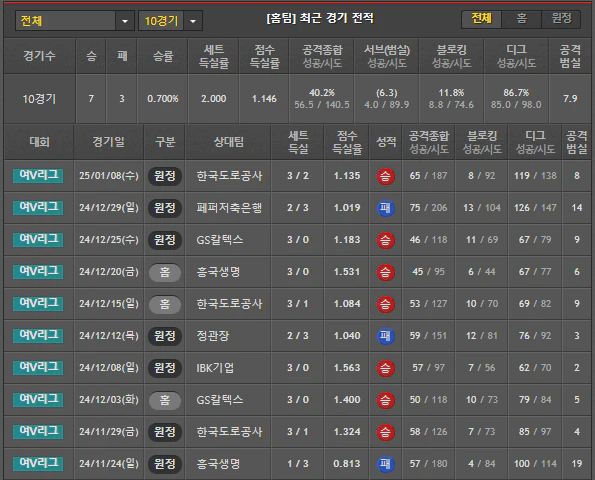Image resolution: width=595 pixels, height=480 pixels.
Task: Switch filter to 홈 games only
Action: click(x=522, y=19)
